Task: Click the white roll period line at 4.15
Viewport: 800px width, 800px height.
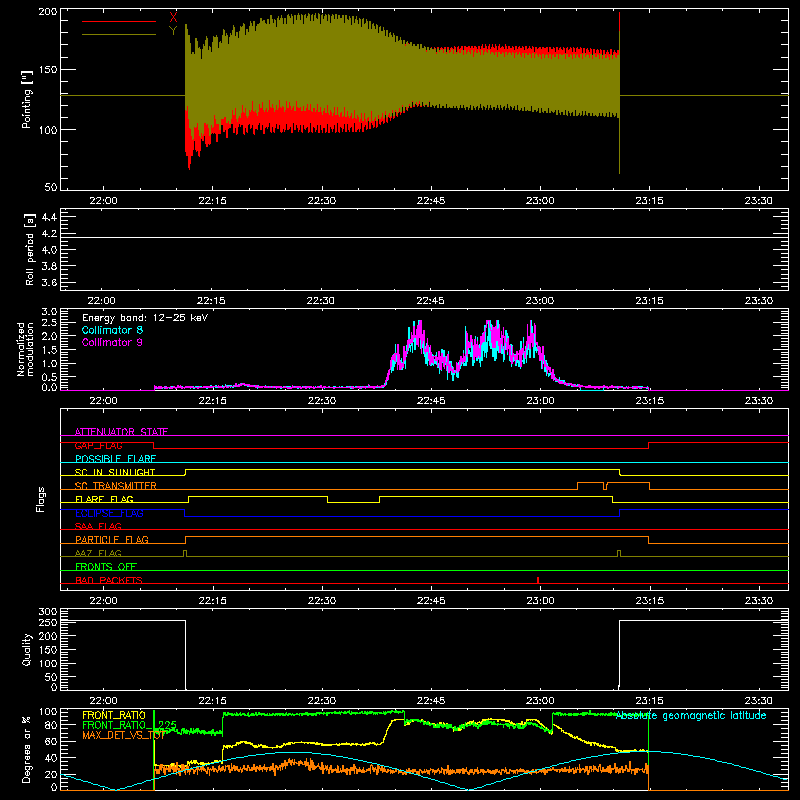Action: pos(424,238)
